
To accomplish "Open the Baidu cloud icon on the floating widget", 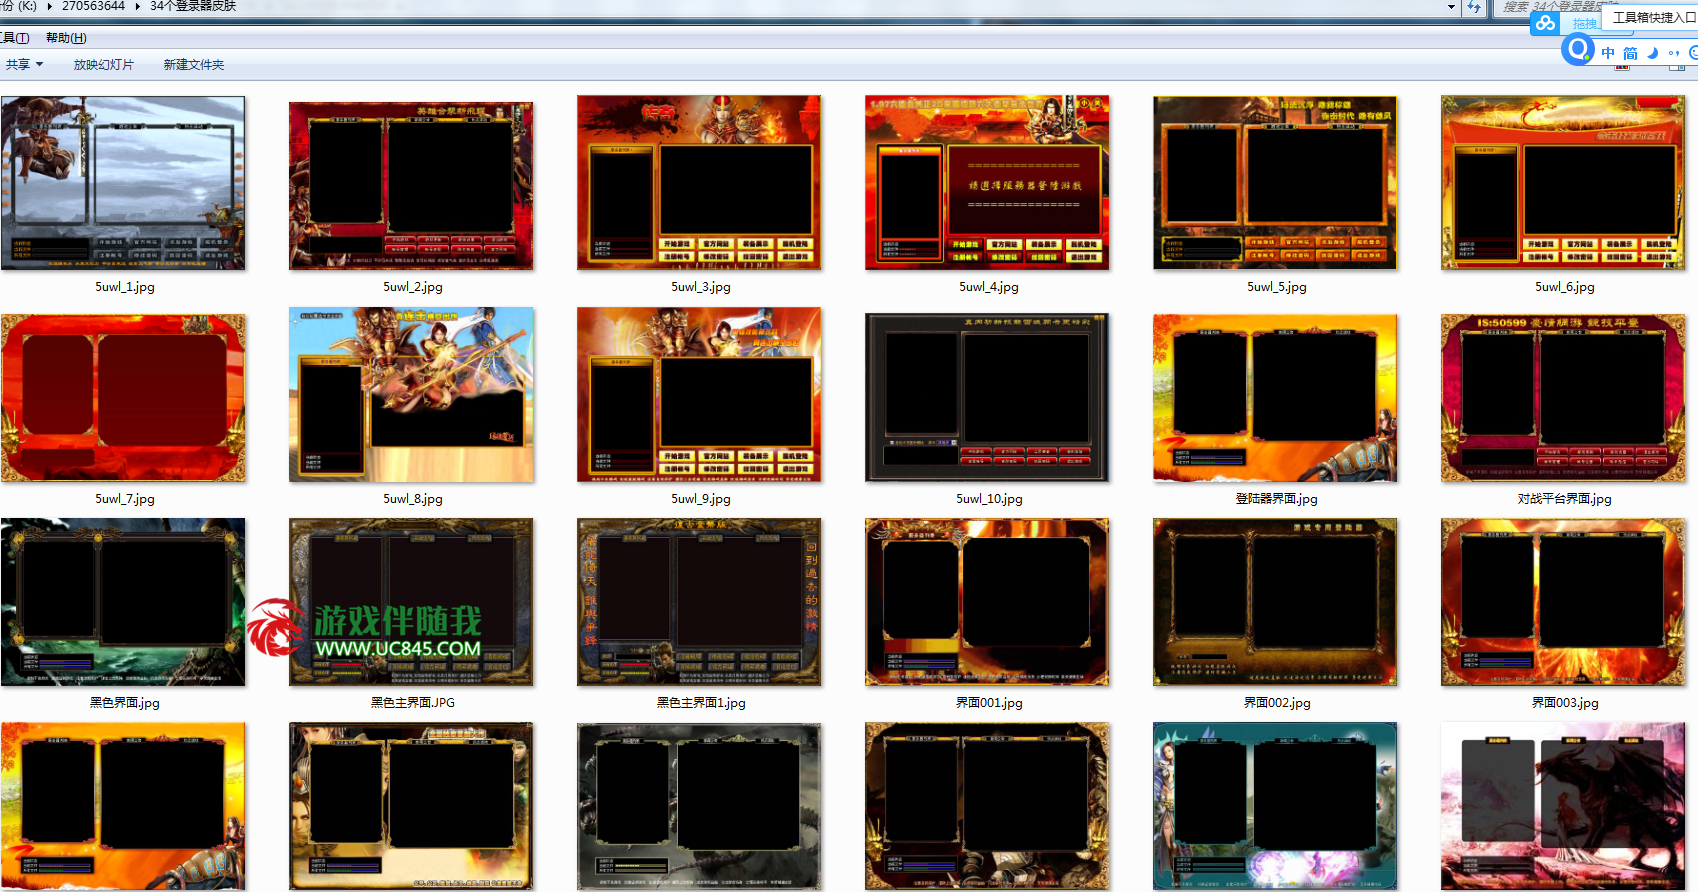I will [x=1546, y=23].
